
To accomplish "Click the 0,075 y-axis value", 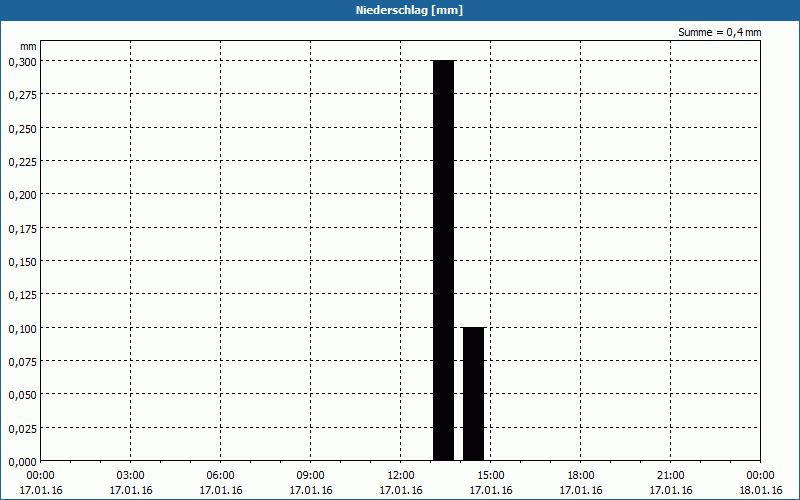I will tap(22, 362).
